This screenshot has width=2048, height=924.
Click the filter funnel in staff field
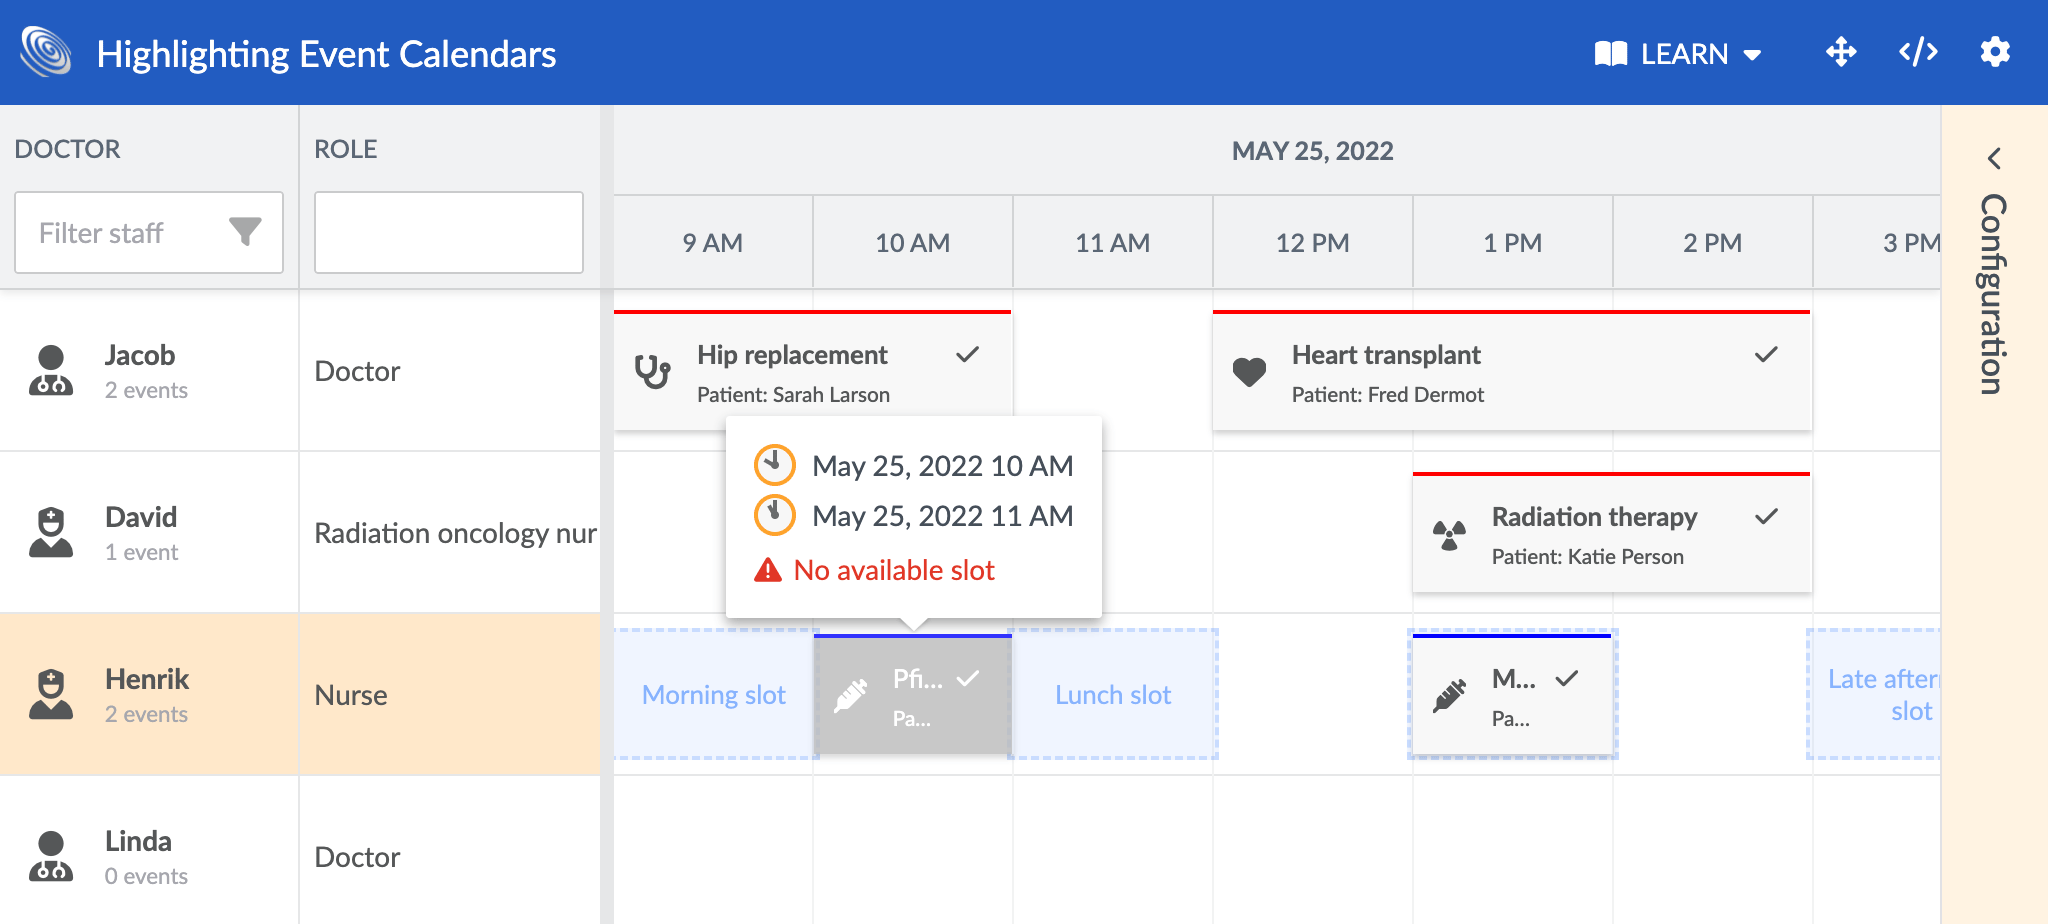click(x=245, y=232)
